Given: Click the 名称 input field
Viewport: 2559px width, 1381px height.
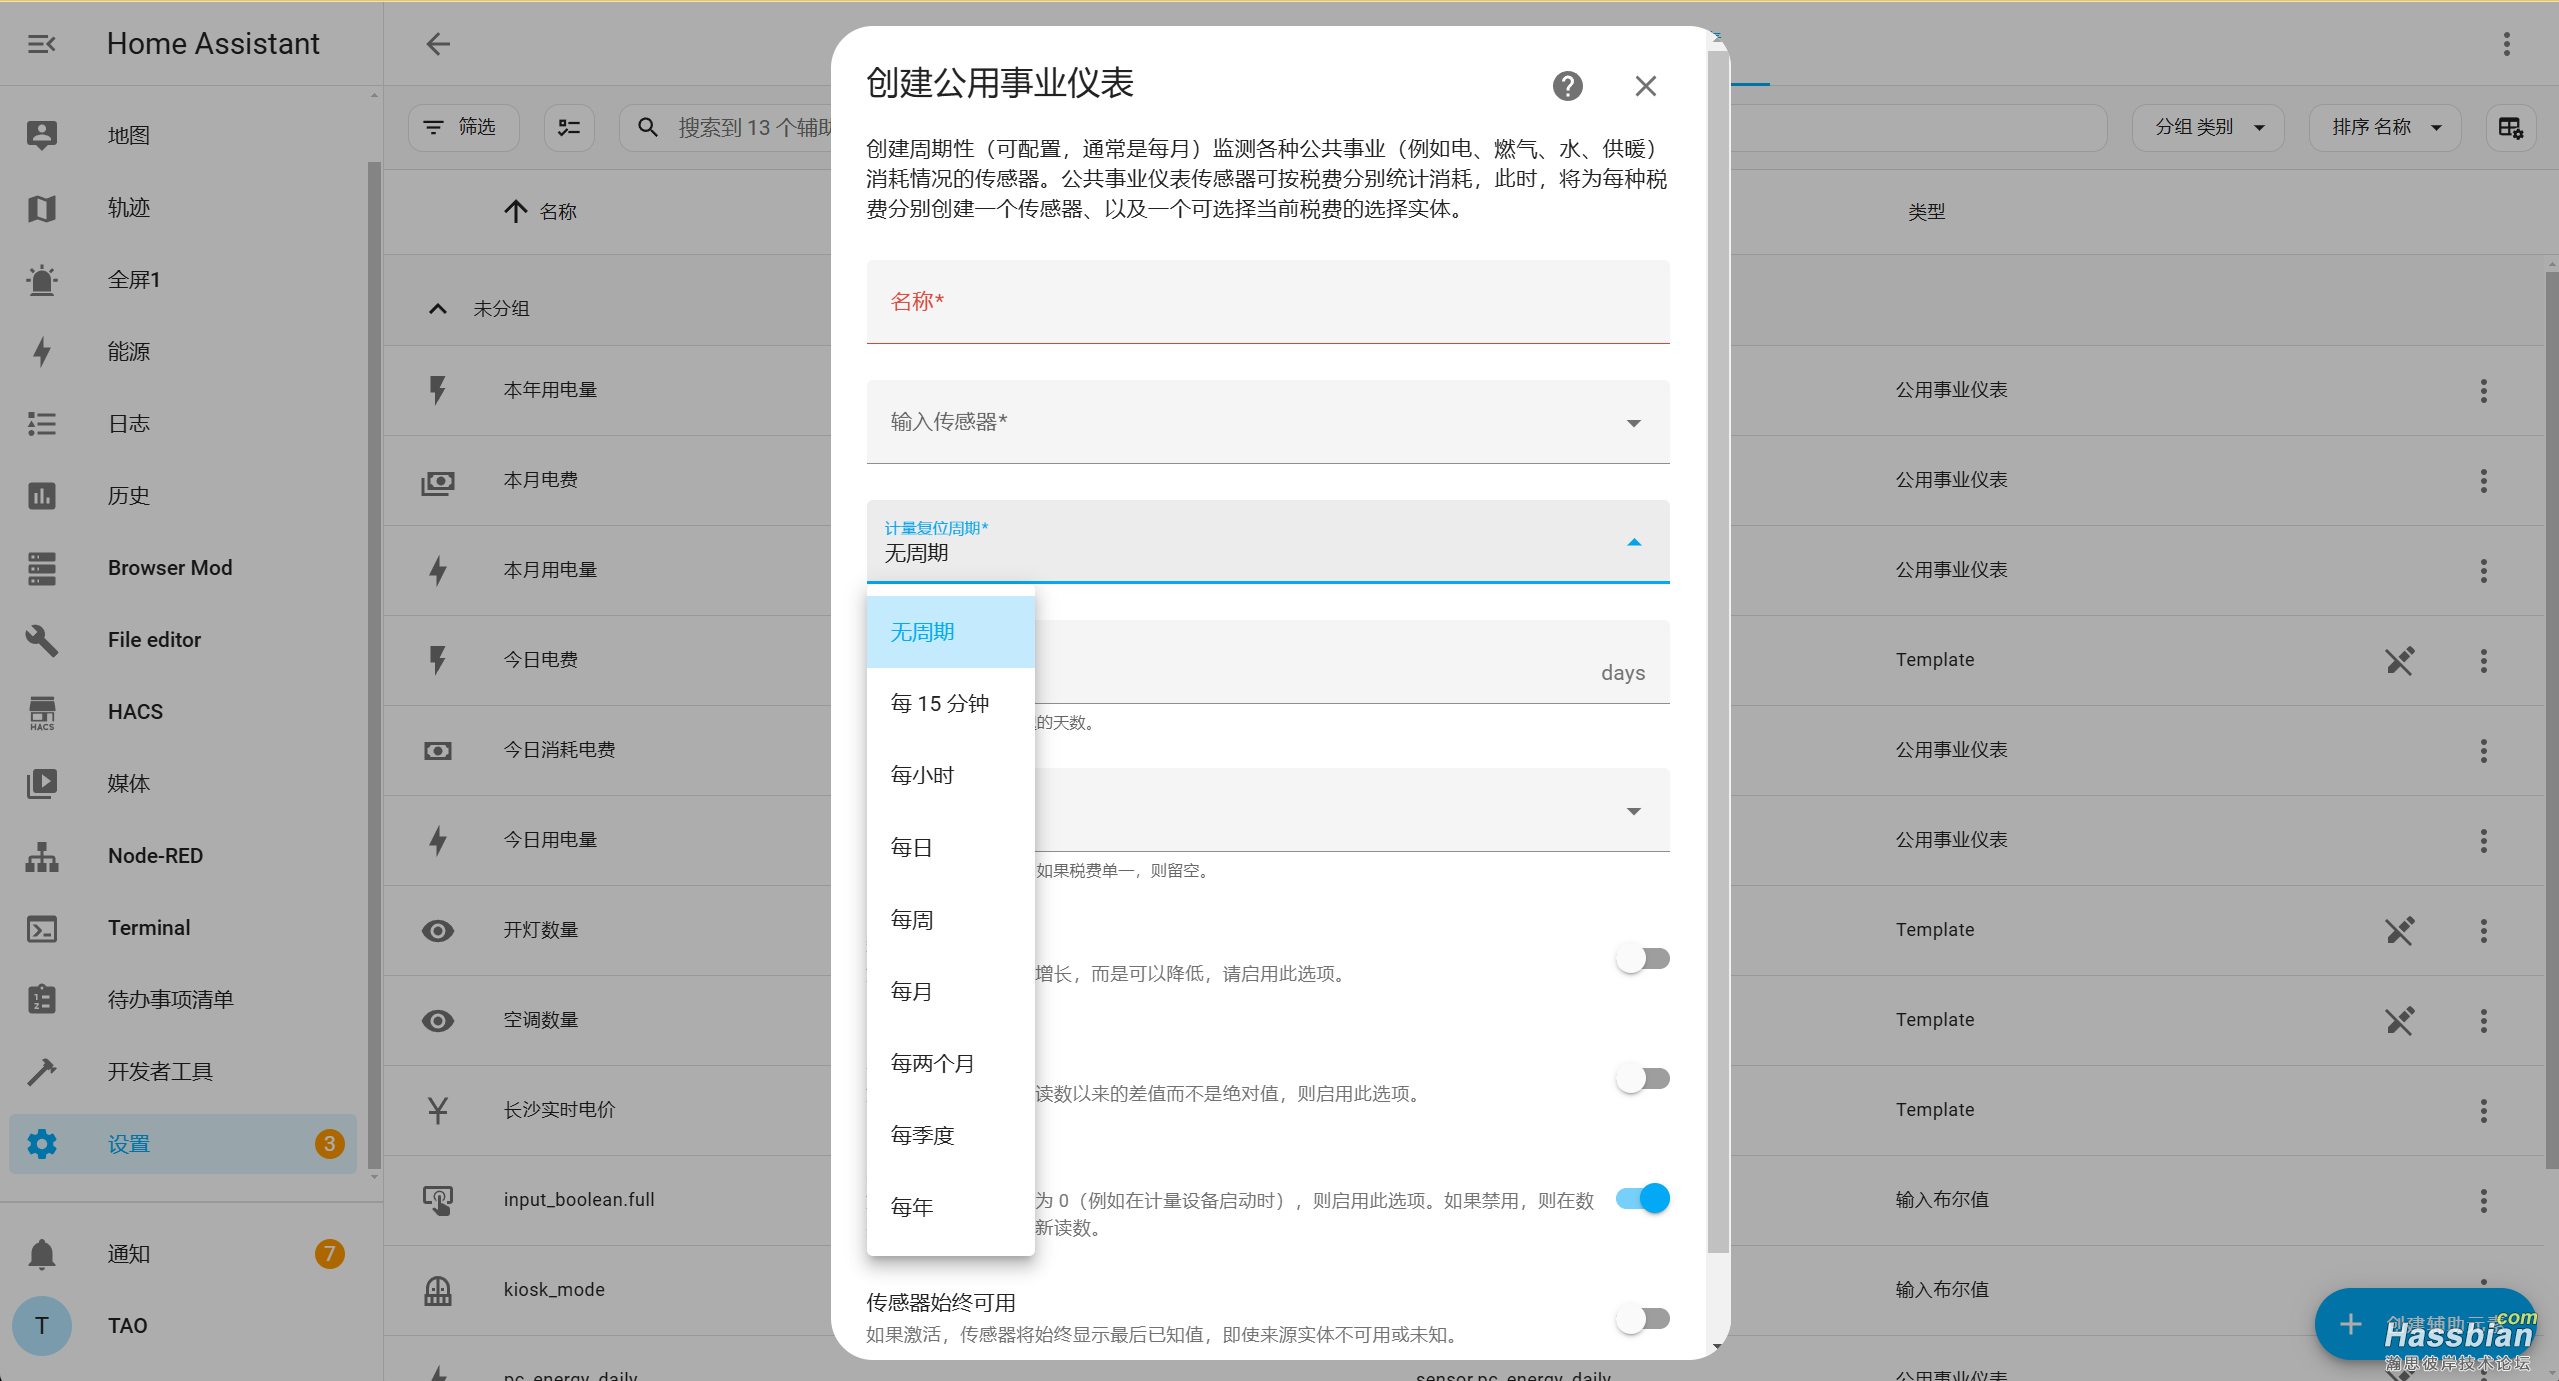Looking at the screenshot, I should pyautogui.click(x=1268, y=302).
